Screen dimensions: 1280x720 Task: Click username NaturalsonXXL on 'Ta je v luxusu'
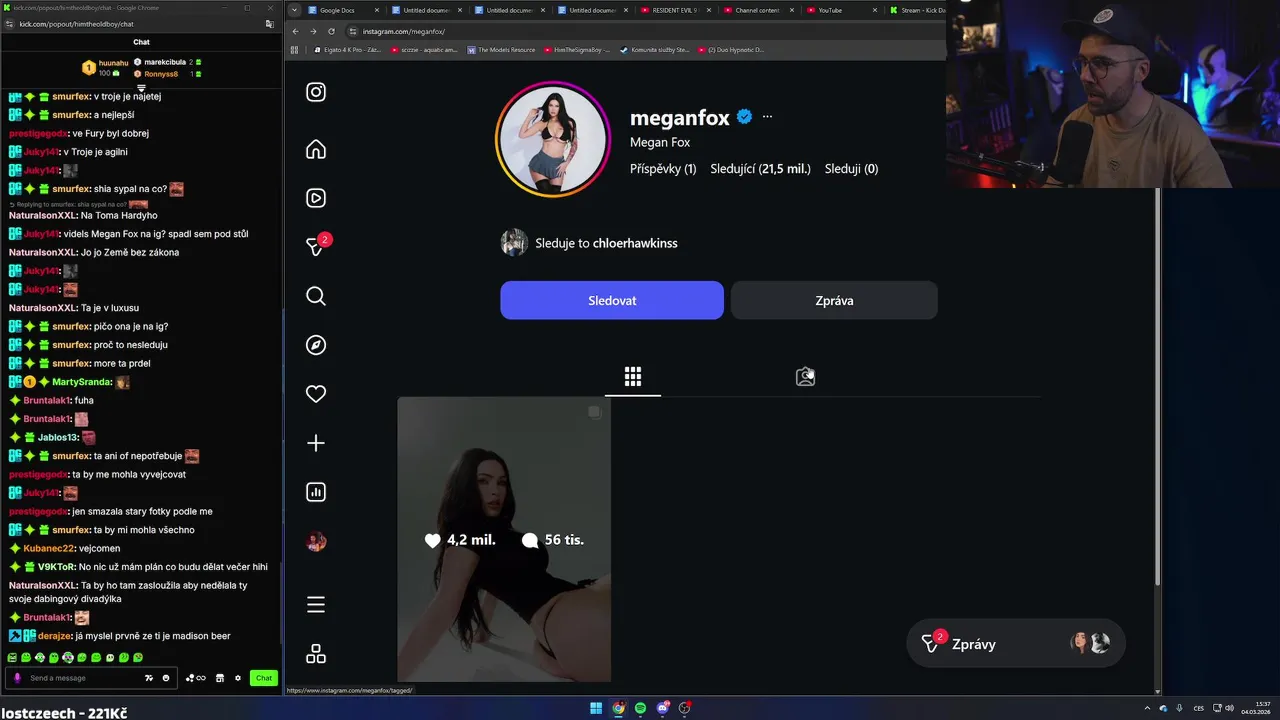click(43, 308)
